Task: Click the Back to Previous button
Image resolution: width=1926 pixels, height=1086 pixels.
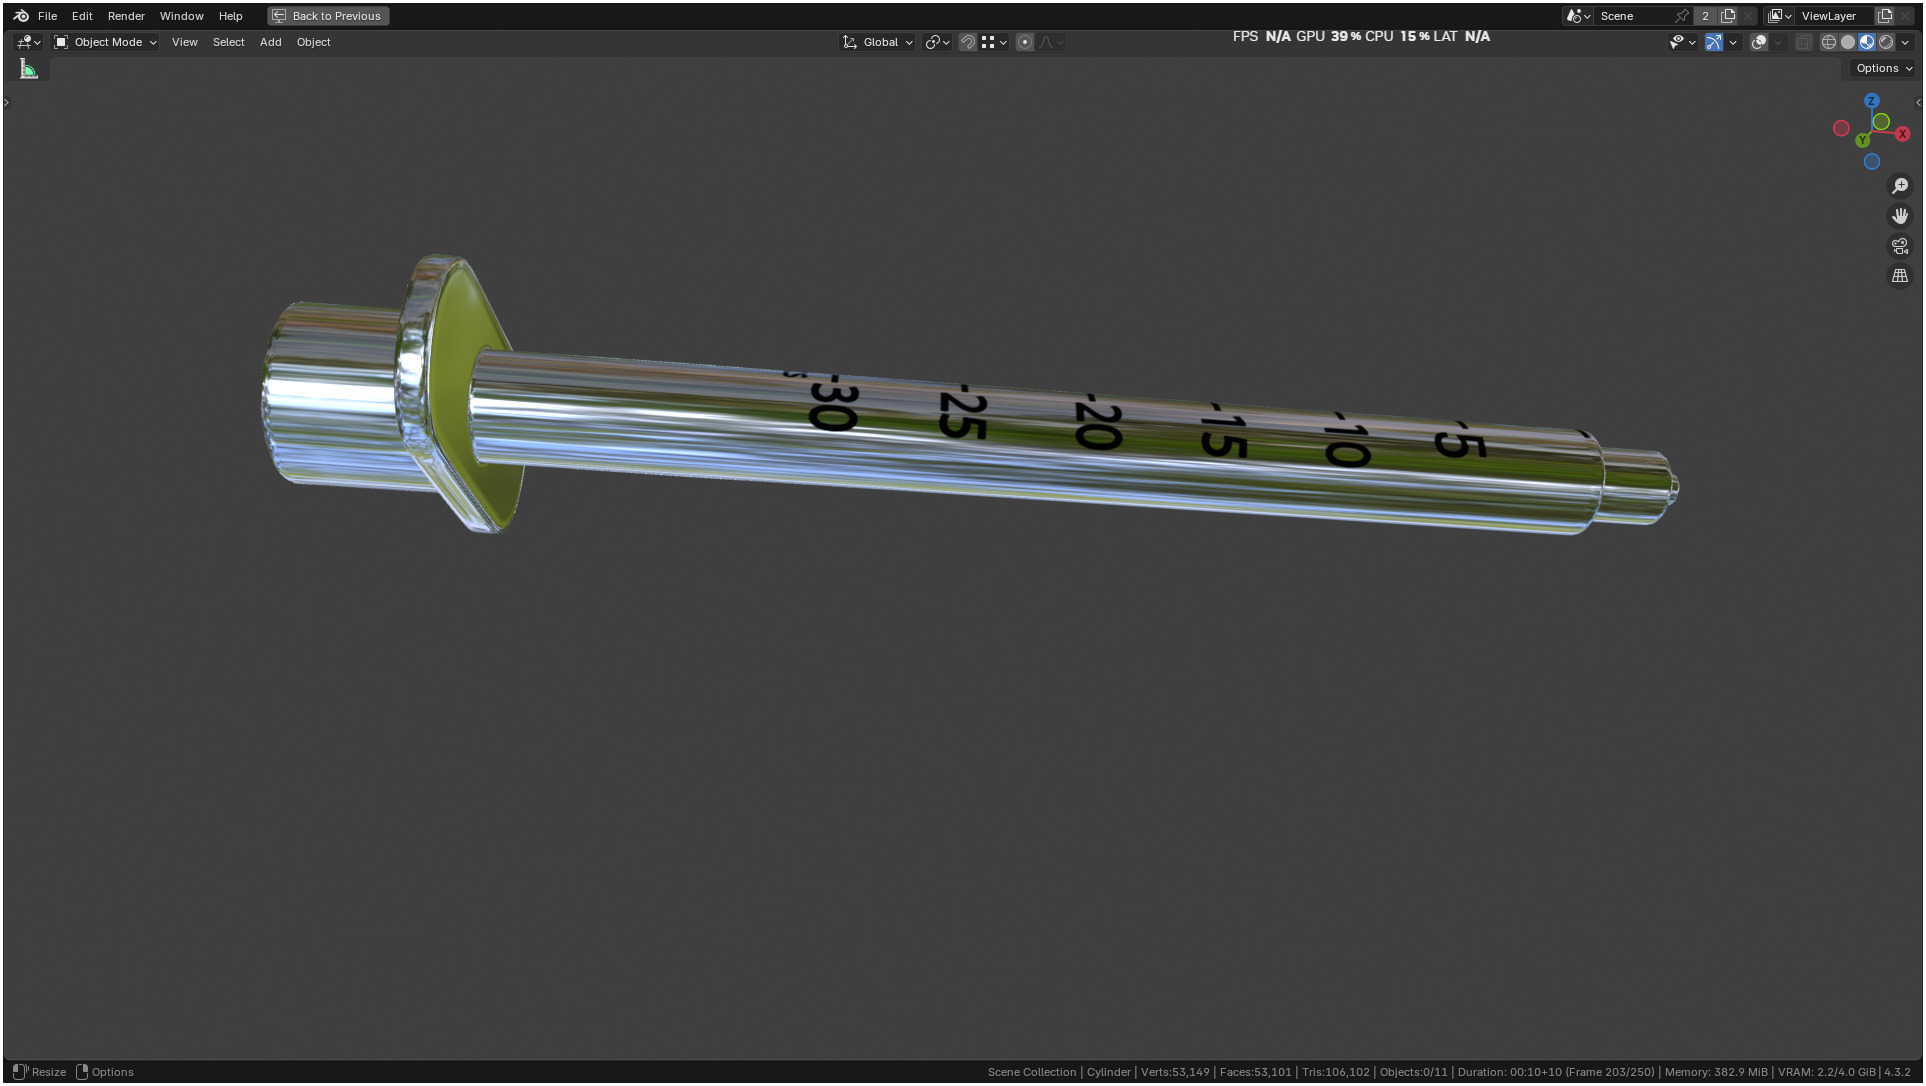Action: click(328, 16)
